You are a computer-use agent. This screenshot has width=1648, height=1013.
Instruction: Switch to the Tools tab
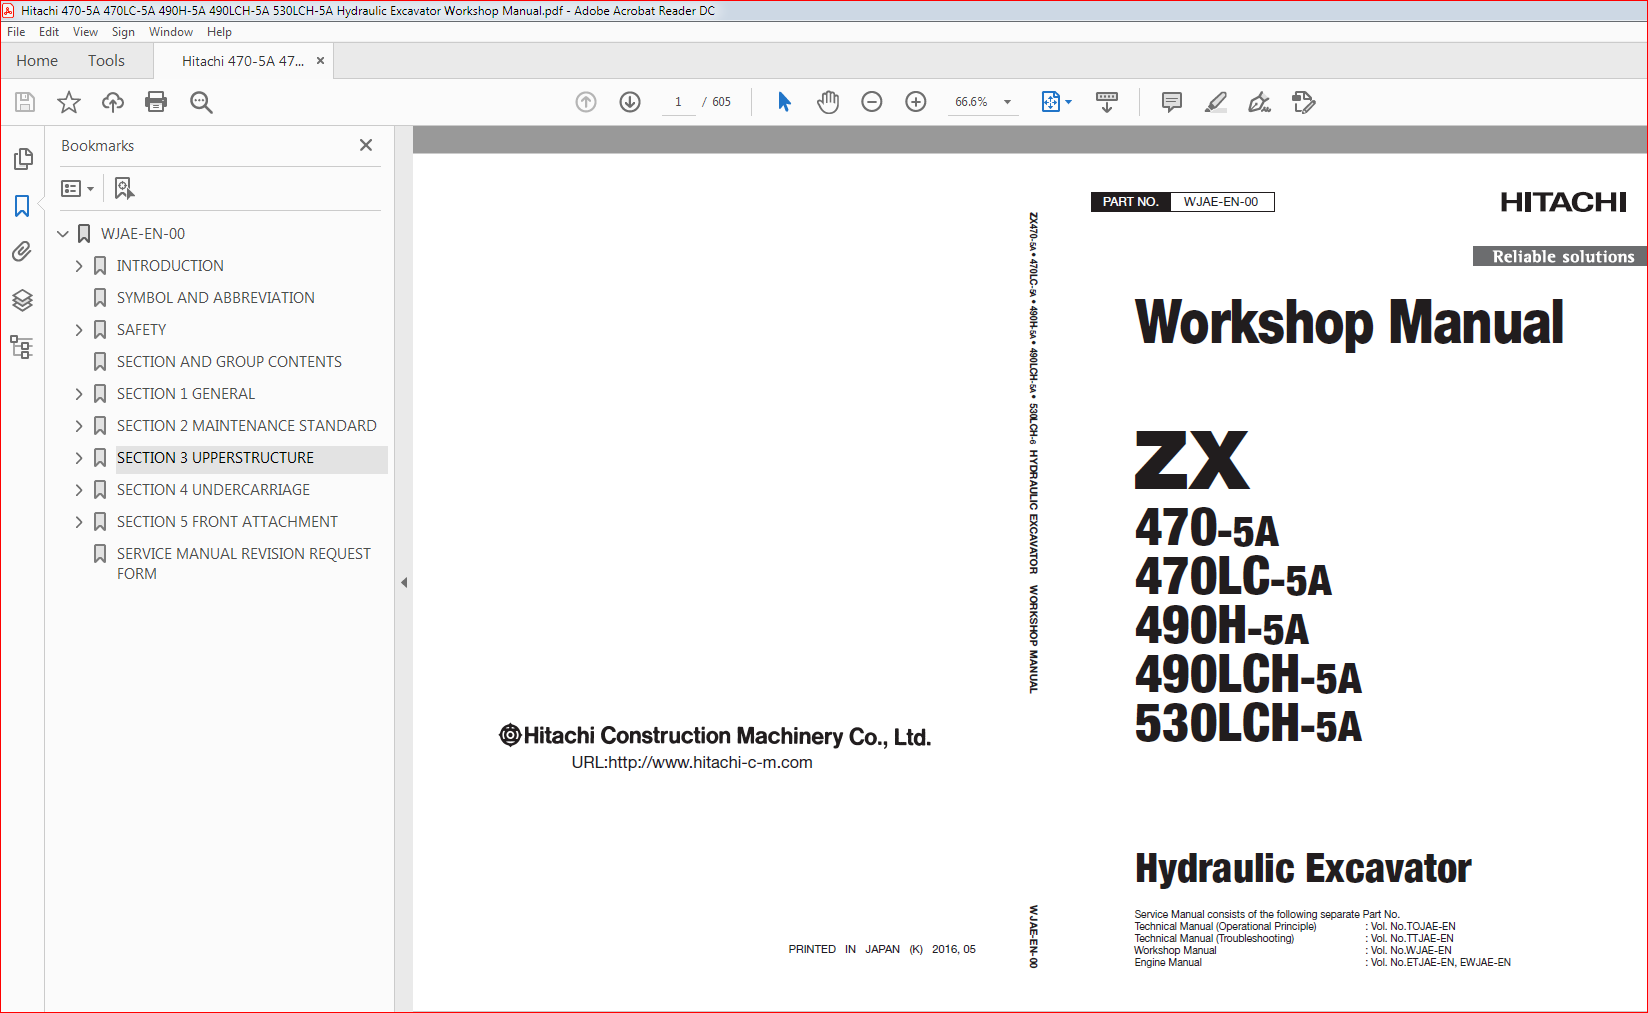(x=106, y=61)
